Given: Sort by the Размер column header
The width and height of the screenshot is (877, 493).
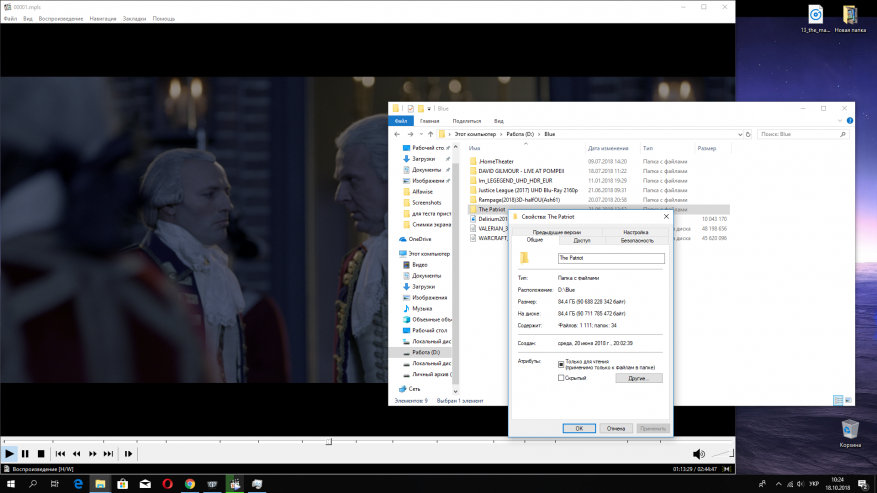Looking at the screenshot, I should tap(707, 148).
